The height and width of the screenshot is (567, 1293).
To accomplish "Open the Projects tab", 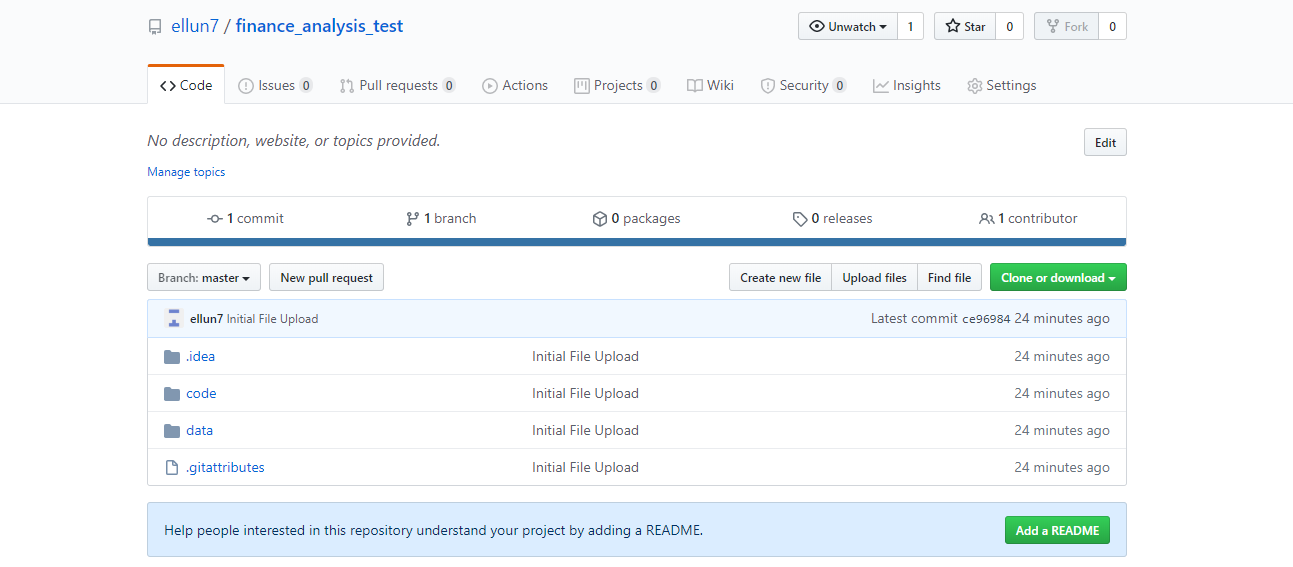I will [x=617, y=86].
